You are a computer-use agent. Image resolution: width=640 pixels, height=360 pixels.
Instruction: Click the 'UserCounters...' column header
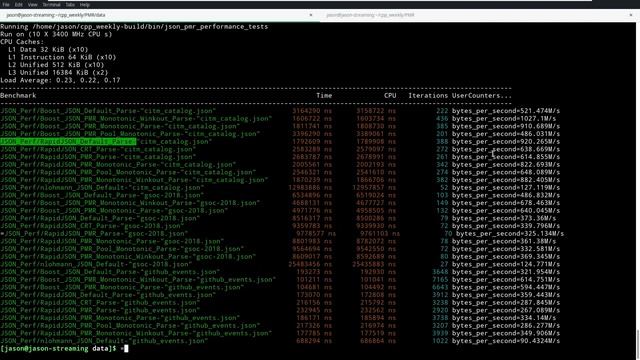pos(482,96)
